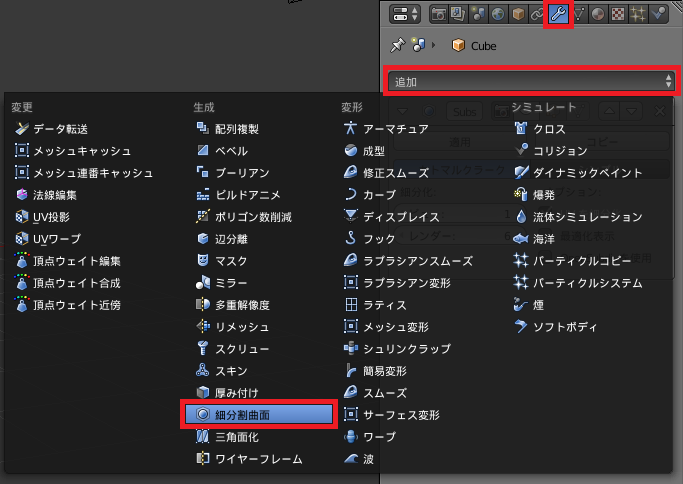Screen dimensions: 683x484
Task: Add 流体シミュレーション fluid modifier
Action: [x=578, y=217]
